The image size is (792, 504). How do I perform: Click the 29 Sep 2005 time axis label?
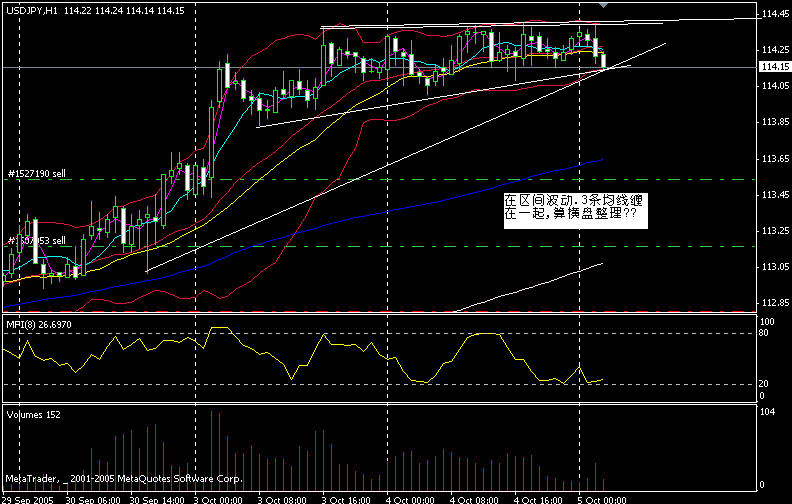pyautogui.click(x=28, y=499)
